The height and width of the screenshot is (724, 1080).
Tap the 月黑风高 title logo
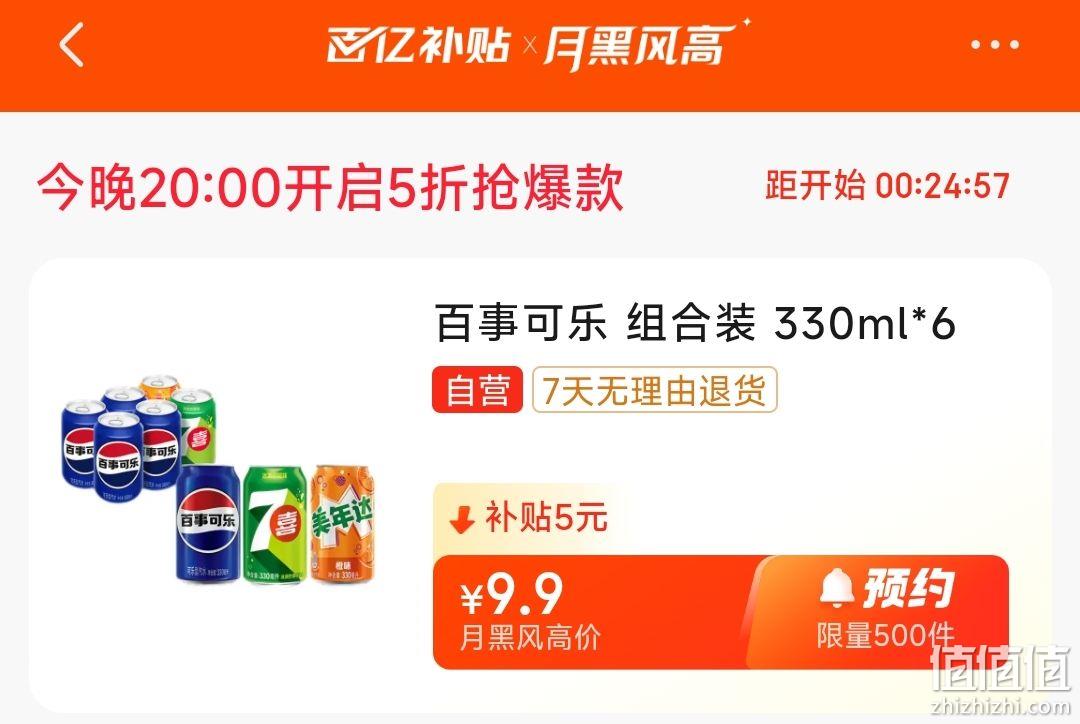639,45
